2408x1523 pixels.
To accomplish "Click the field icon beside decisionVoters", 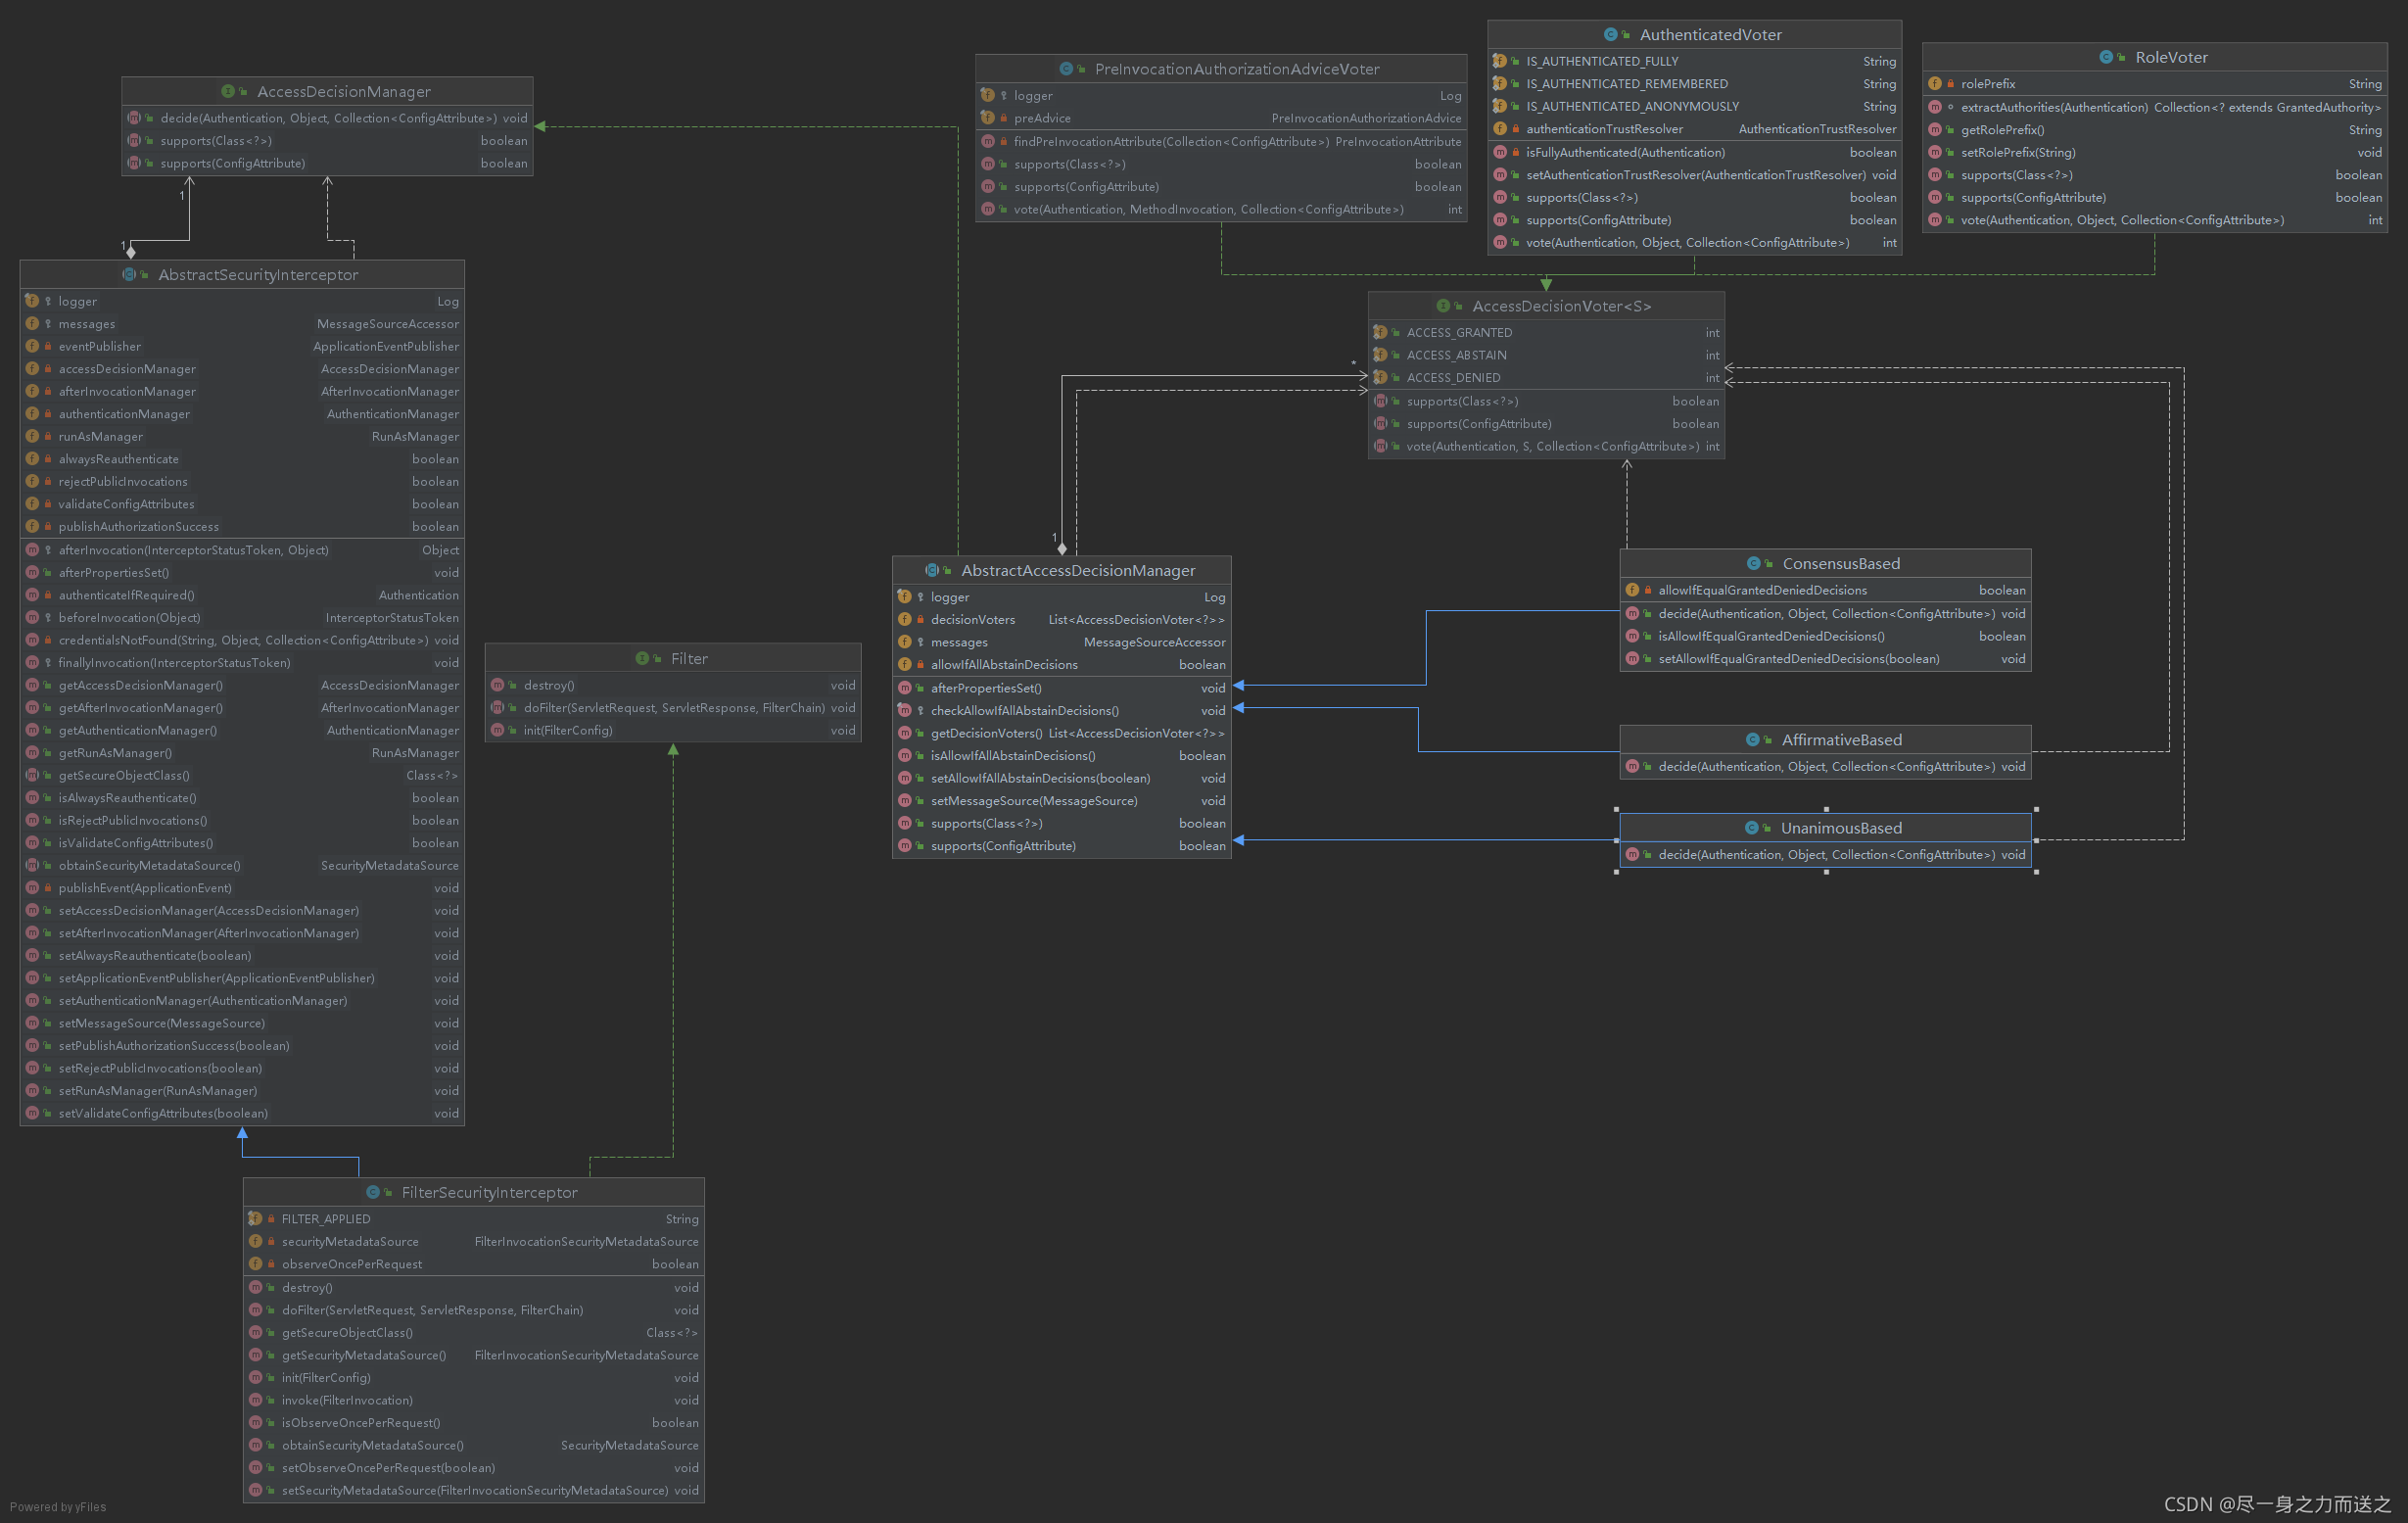I will 905,620.
